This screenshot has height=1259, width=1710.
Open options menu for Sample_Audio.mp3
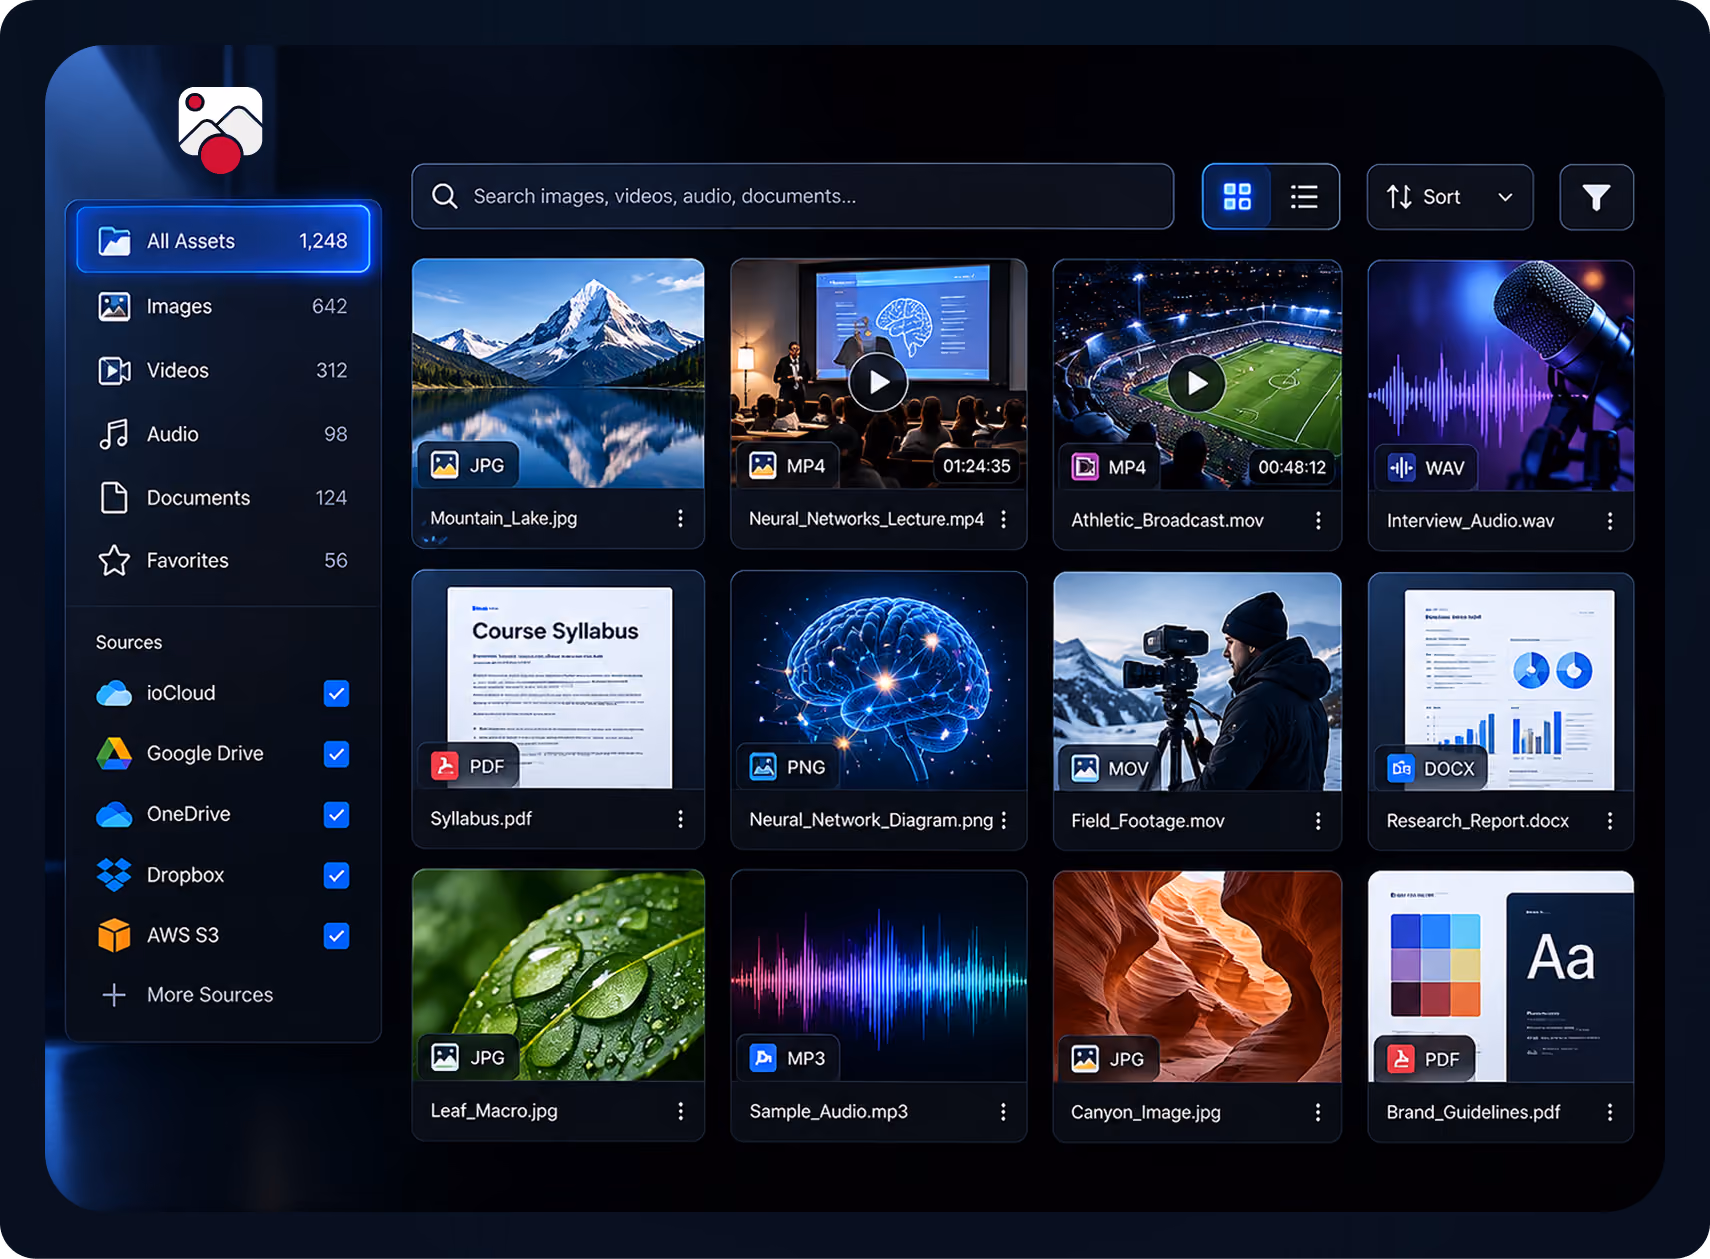[x=1003, y=1112]
